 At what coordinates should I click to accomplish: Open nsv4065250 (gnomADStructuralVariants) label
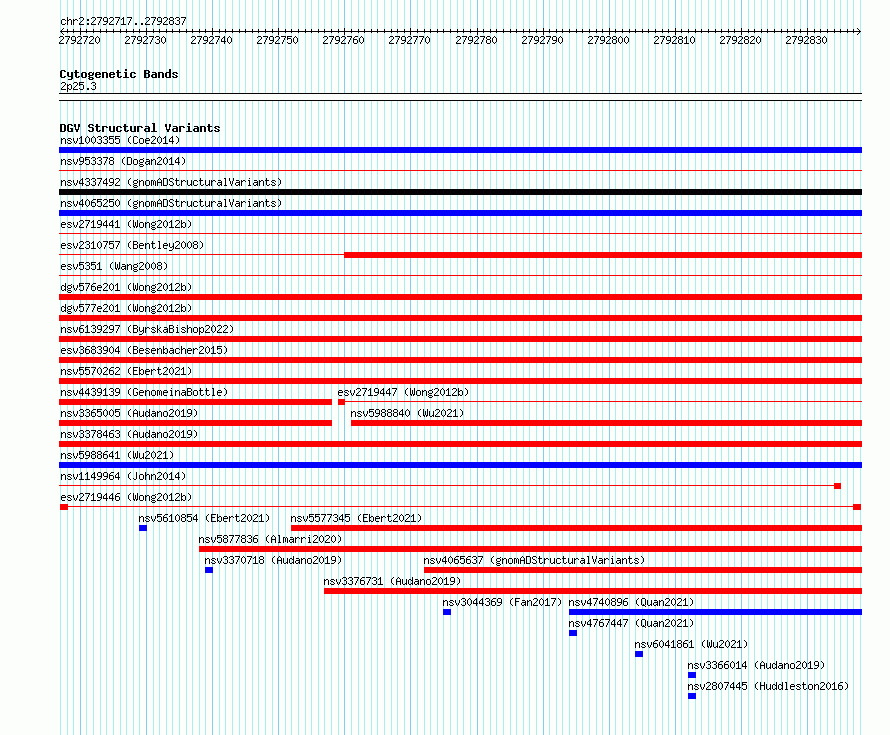click(171, 203)
